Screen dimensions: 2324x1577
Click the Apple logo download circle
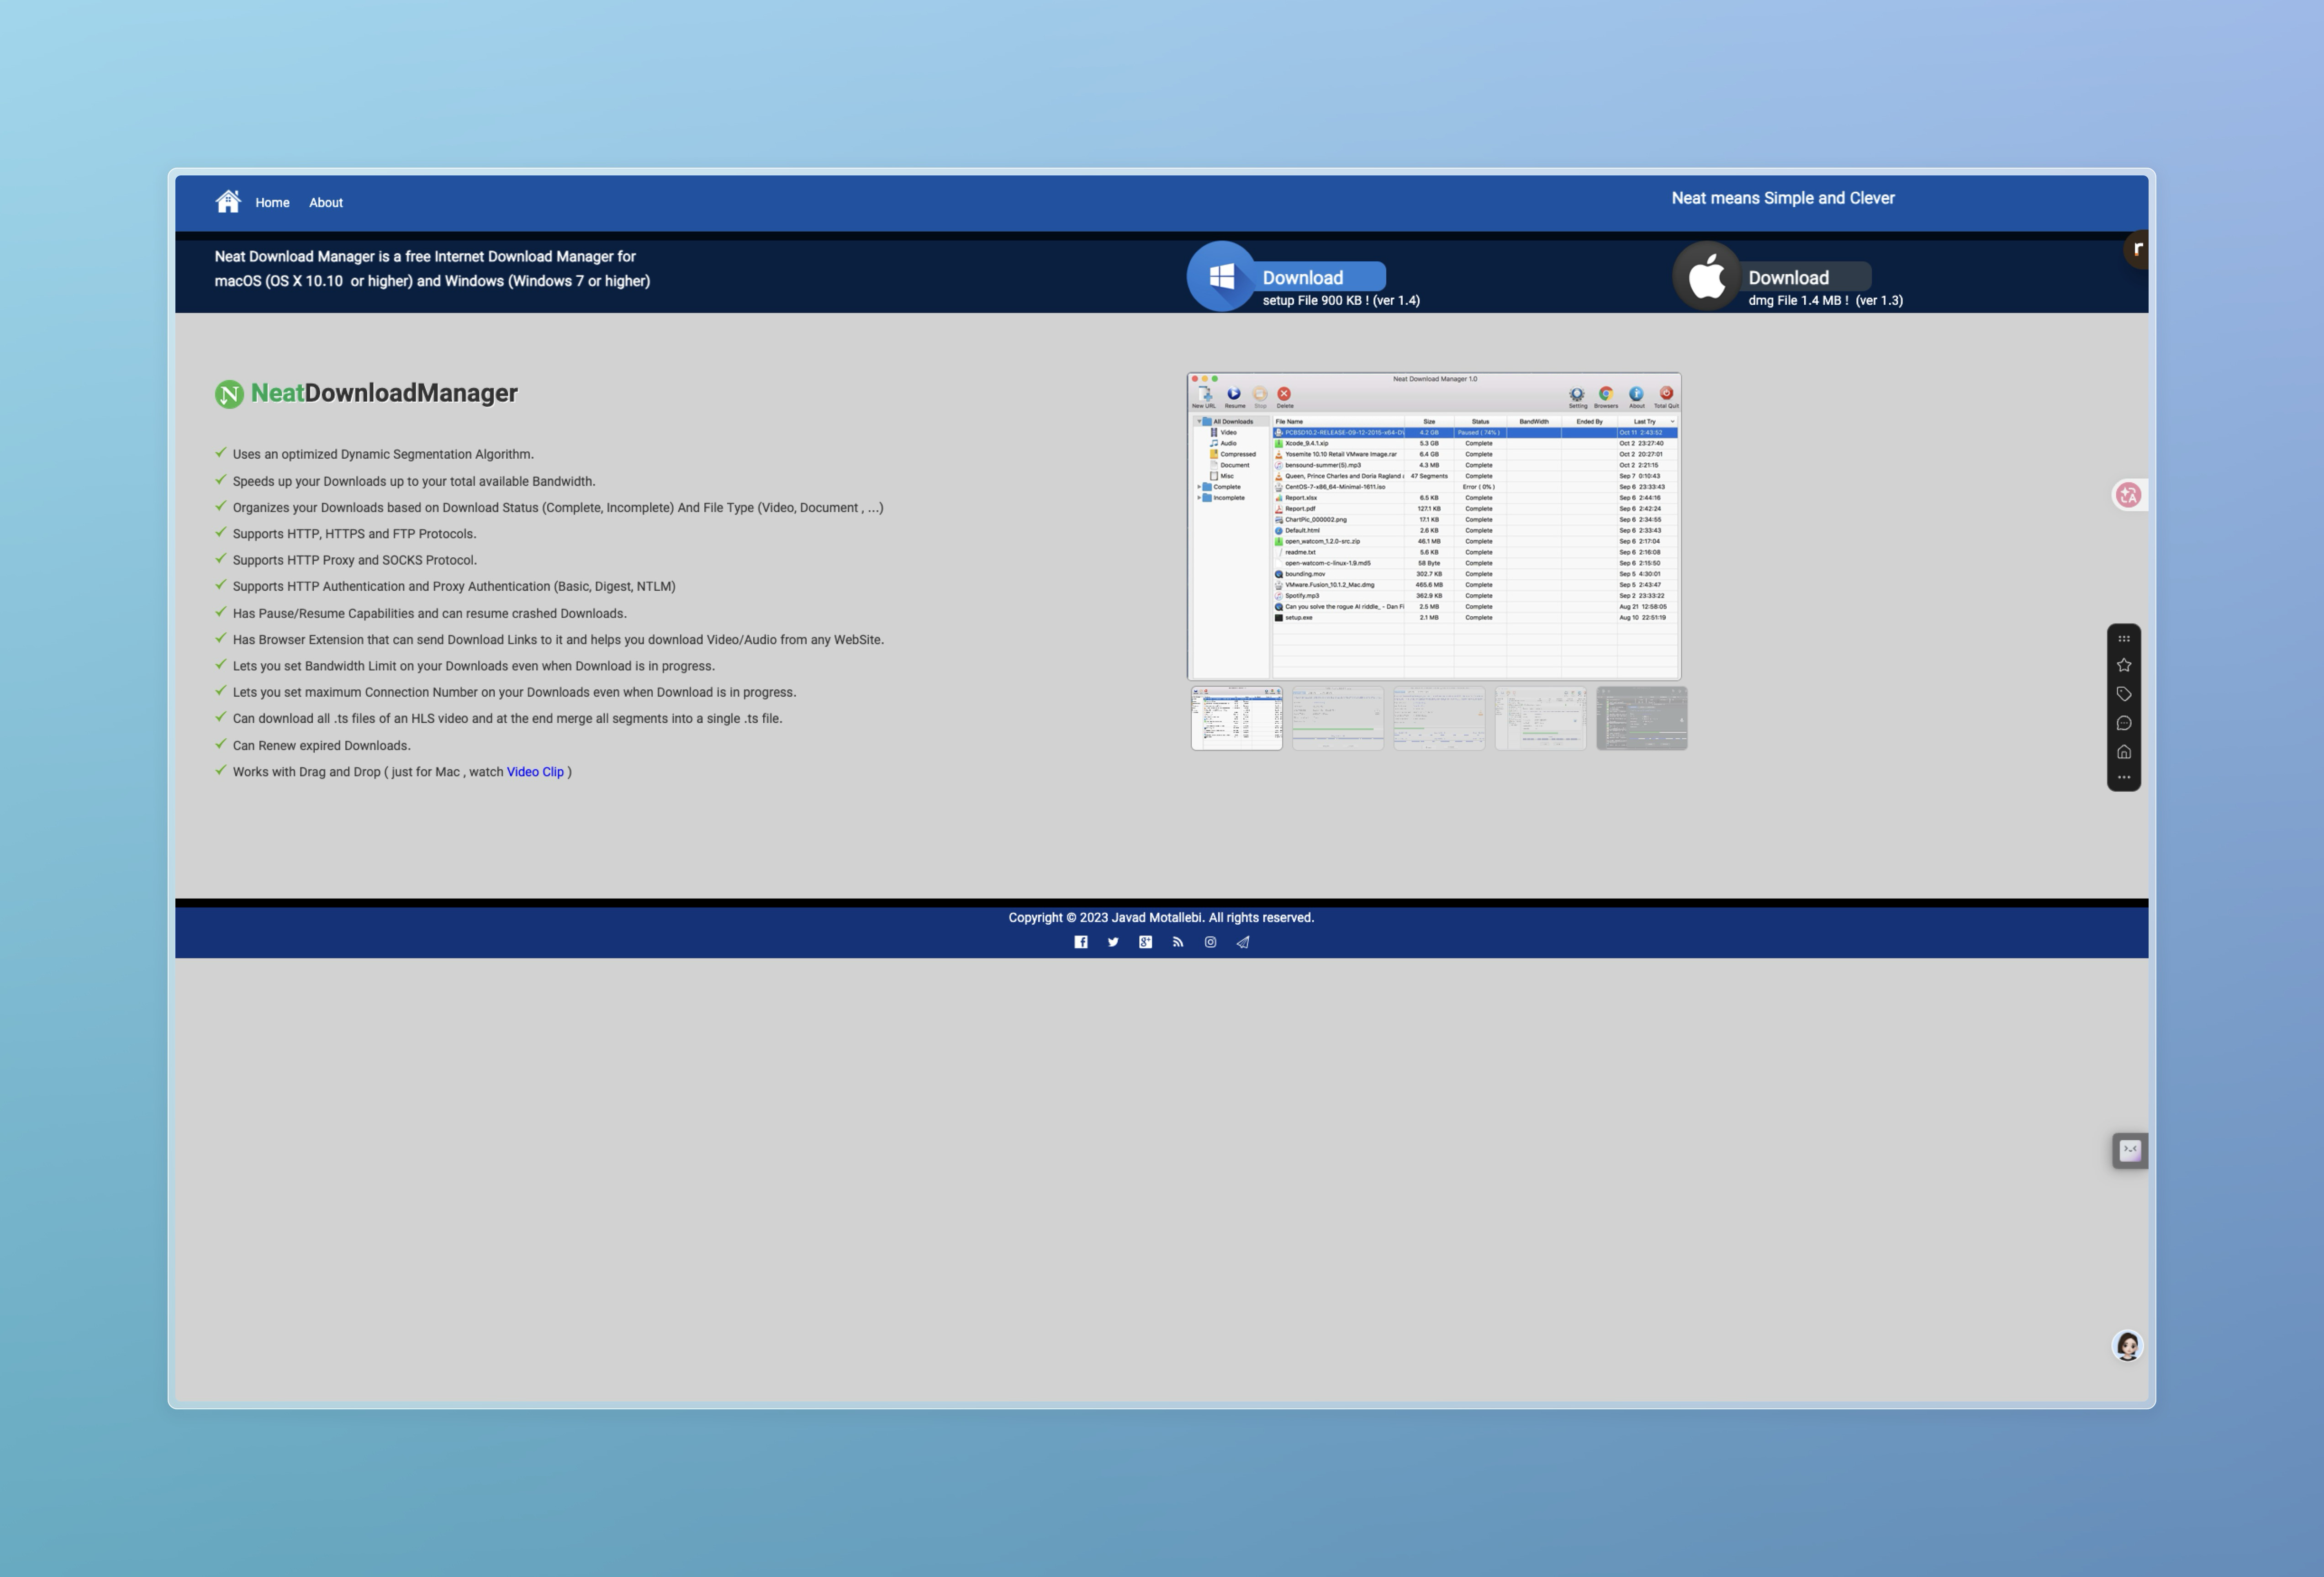tap(1707, 276)
